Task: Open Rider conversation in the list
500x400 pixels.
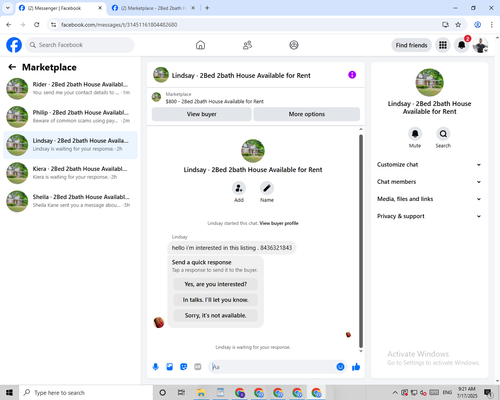Action: [70, 89]
